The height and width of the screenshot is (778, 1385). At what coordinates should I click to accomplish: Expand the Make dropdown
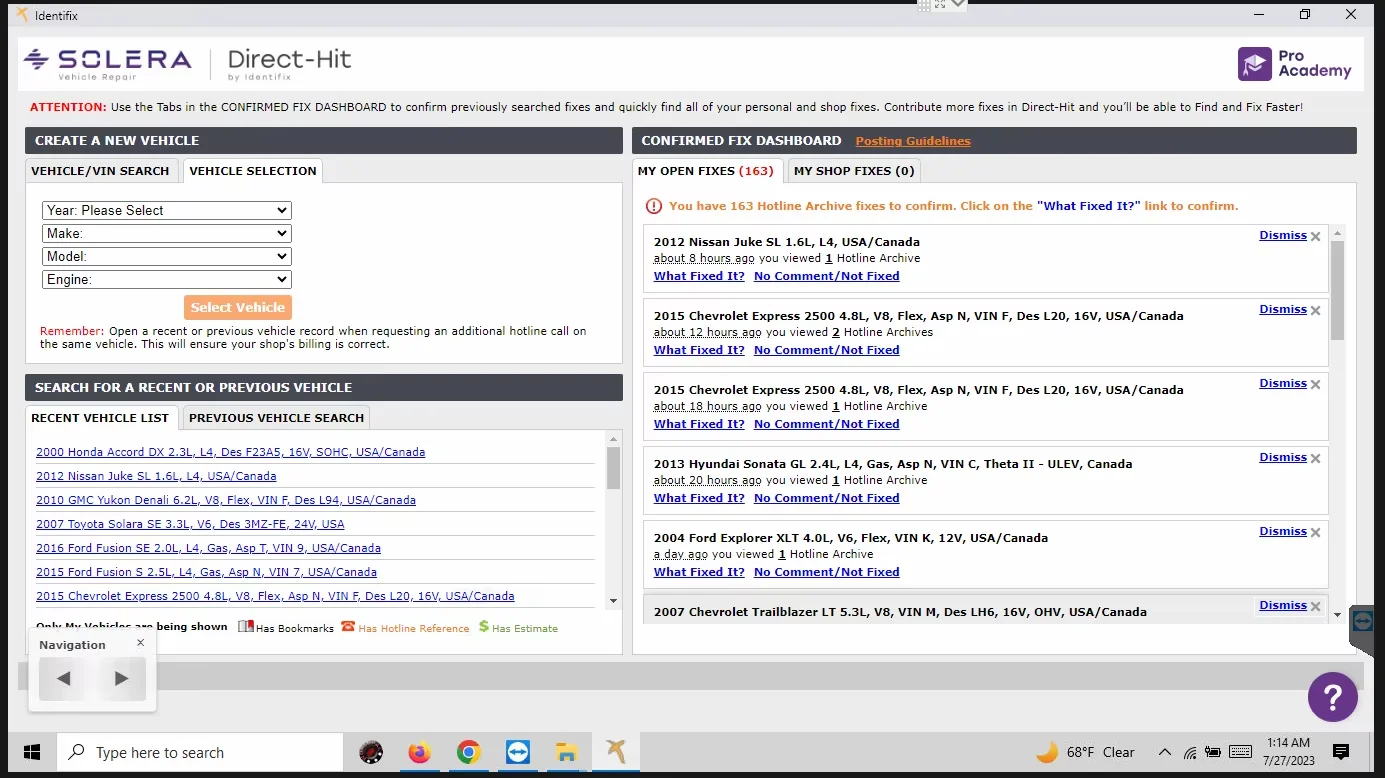coord(167,233)
